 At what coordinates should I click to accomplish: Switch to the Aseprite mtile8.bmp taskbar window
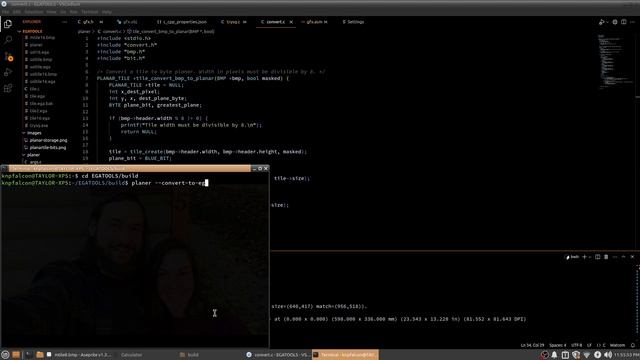coord(80,355)
